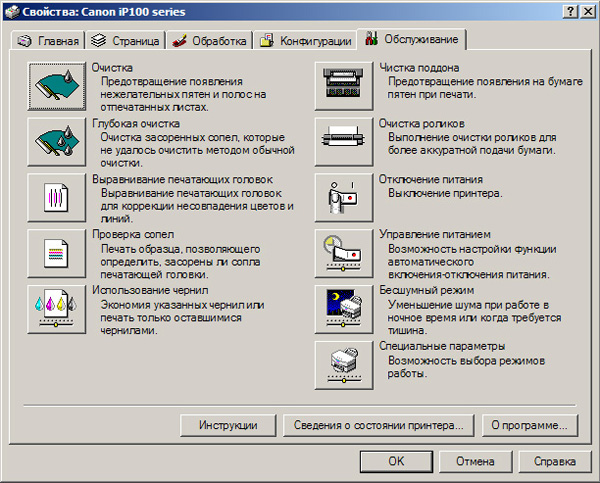Switch to the Главная tab

tap(48, 41)
